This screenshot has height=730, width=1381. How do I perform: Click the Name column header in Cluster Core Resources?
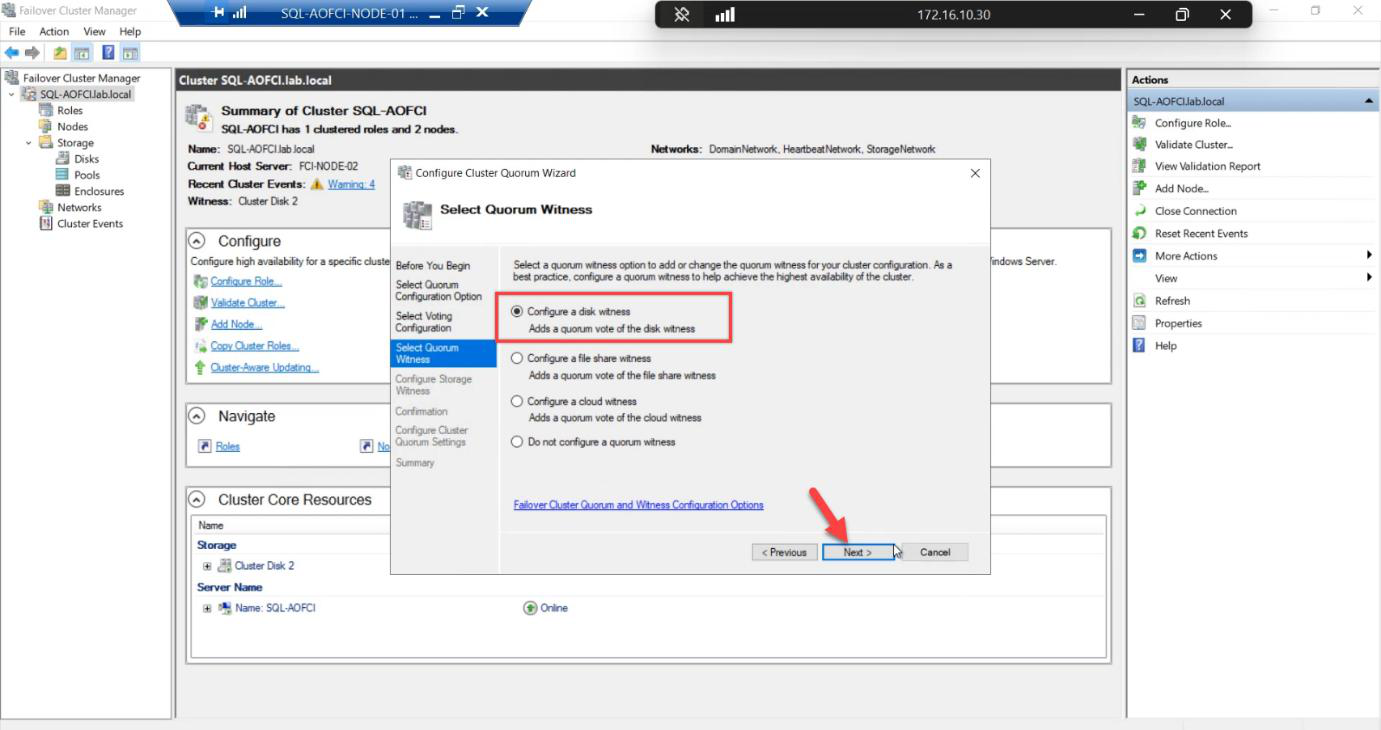tap(211, 525)
